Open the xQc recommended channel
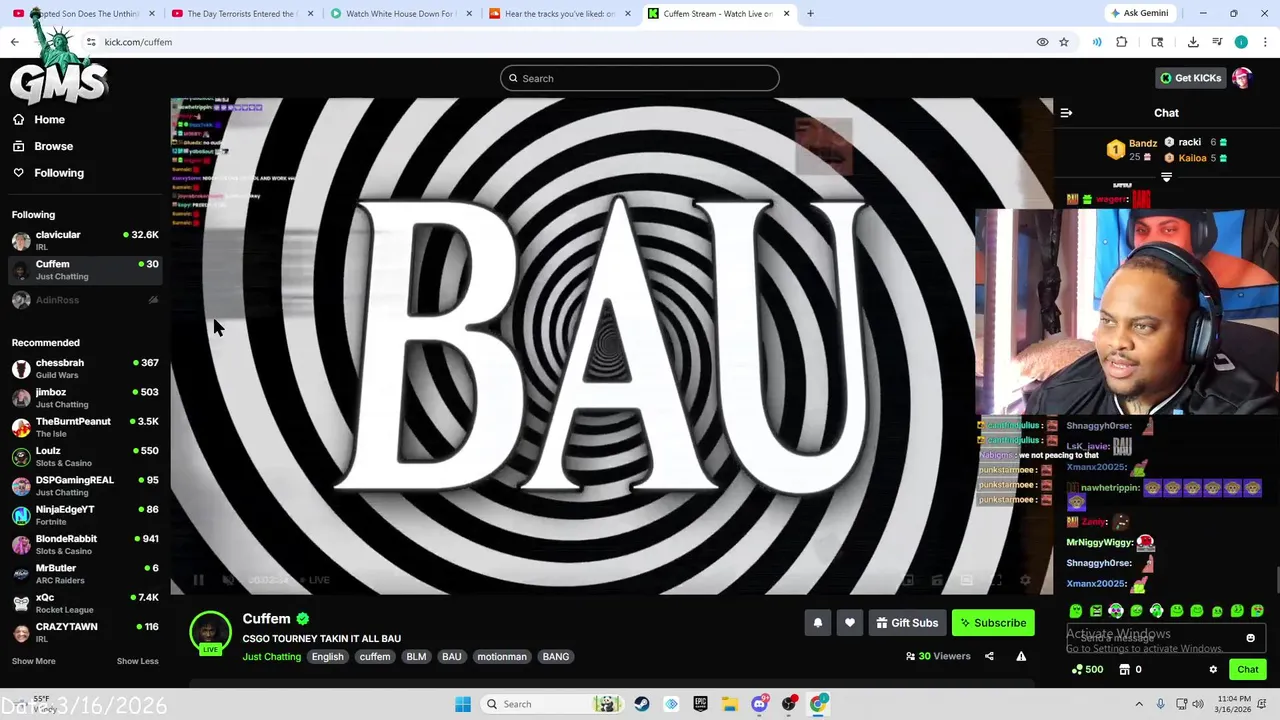 [x=85, y=603]
